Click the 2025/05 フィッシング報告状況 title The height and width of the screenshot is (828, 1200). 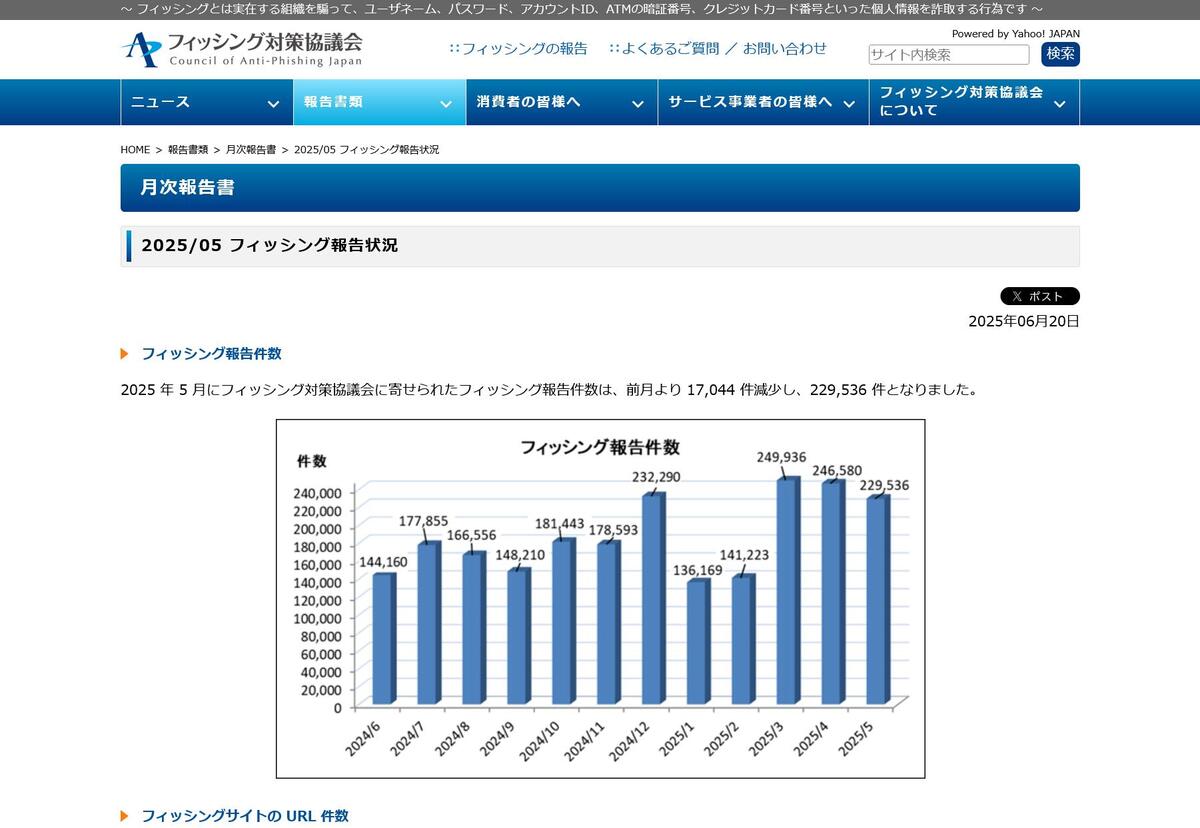coord(270,245)
